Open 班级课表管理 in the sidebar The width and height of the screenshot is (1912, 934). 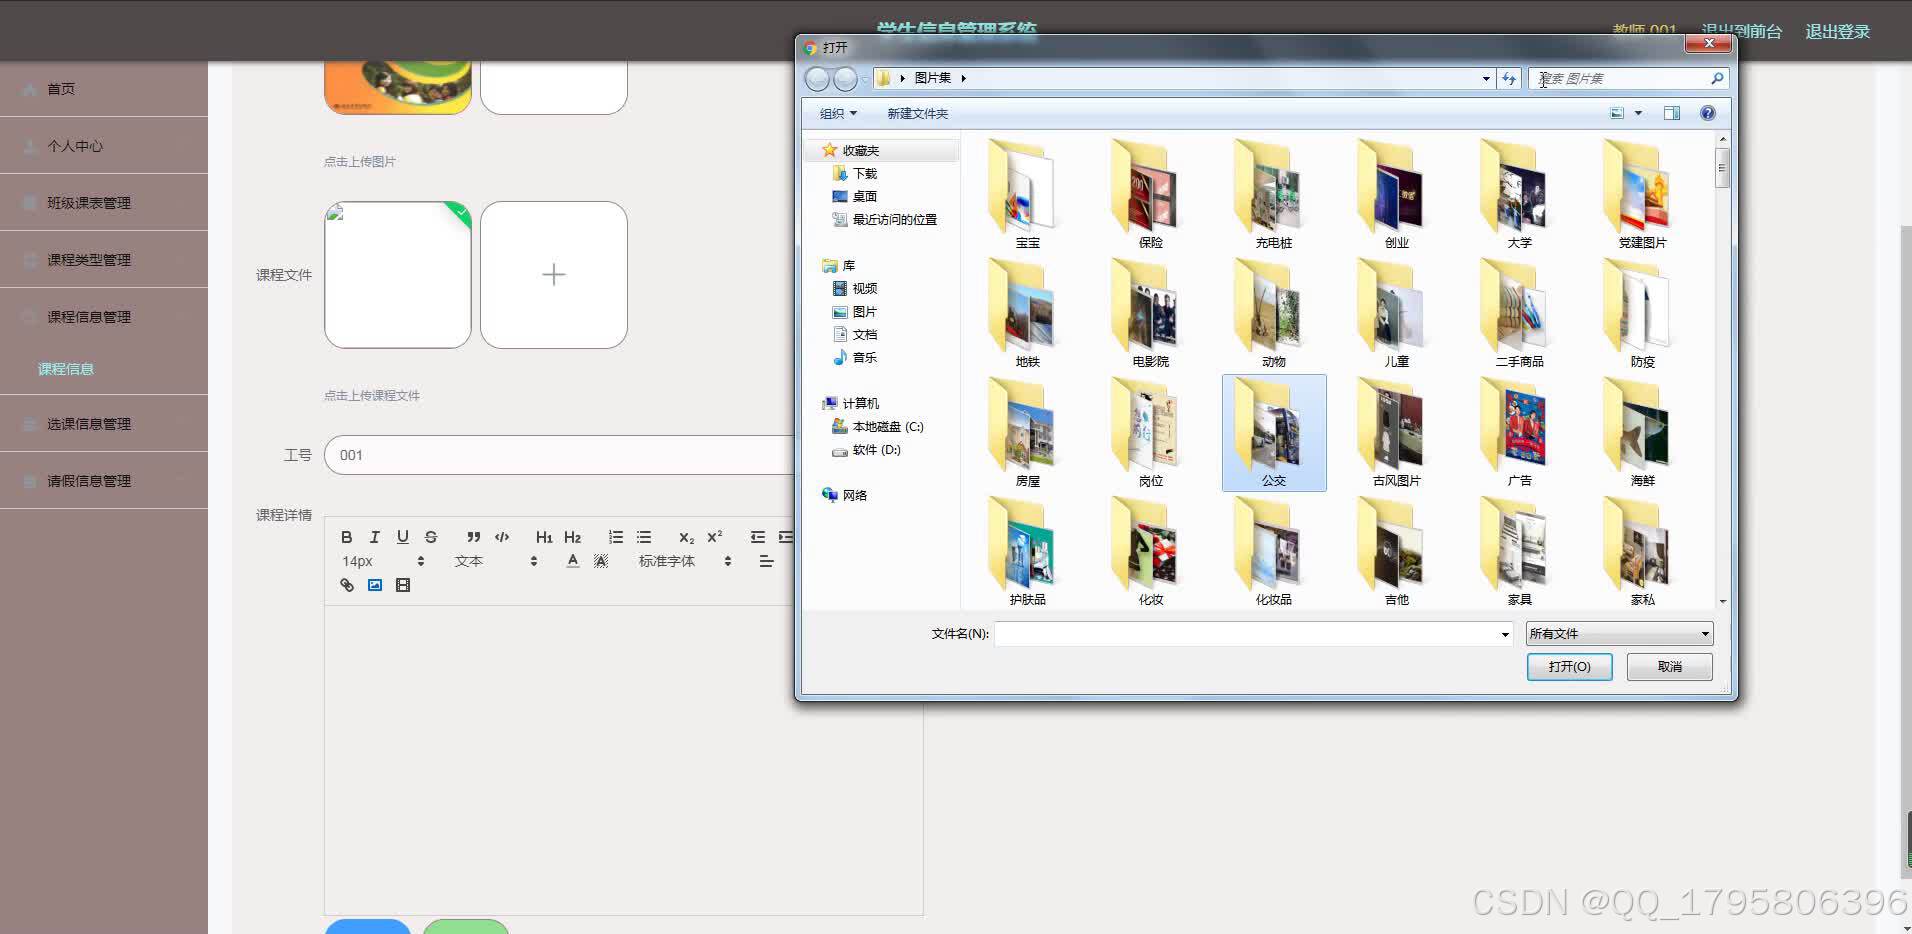click(104, 203)
